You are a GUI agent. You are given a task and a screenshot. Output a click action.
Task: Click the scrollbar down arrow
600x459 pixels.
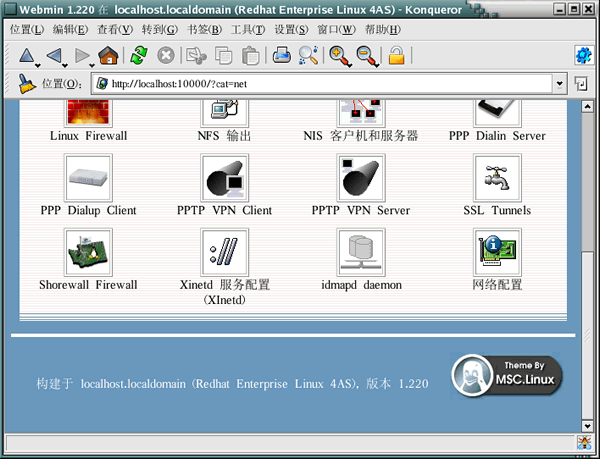587,426
